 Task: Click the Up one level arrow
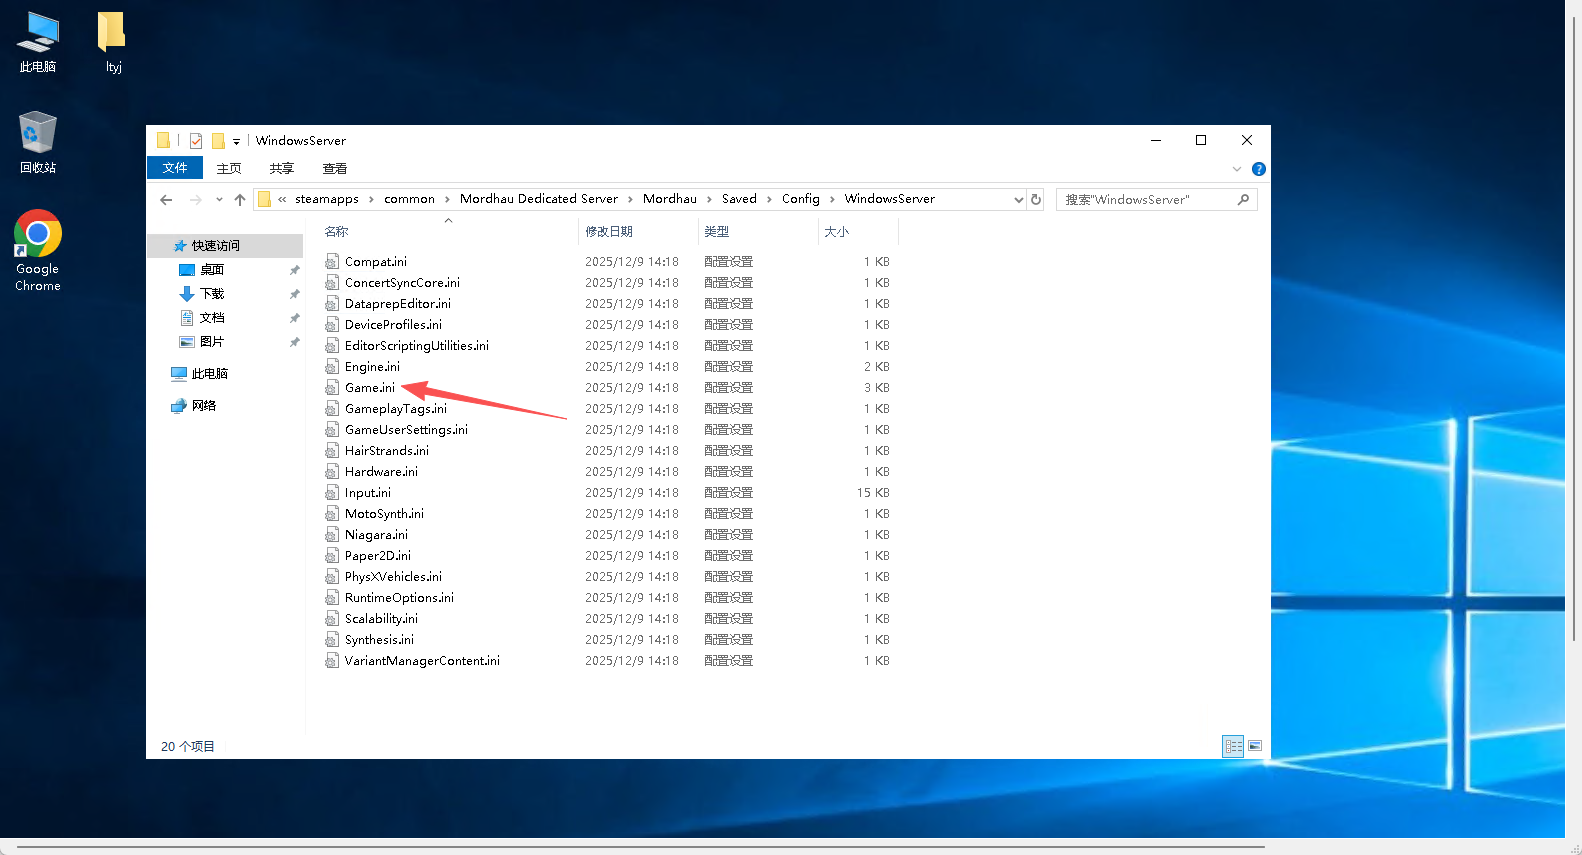[240, 200]
